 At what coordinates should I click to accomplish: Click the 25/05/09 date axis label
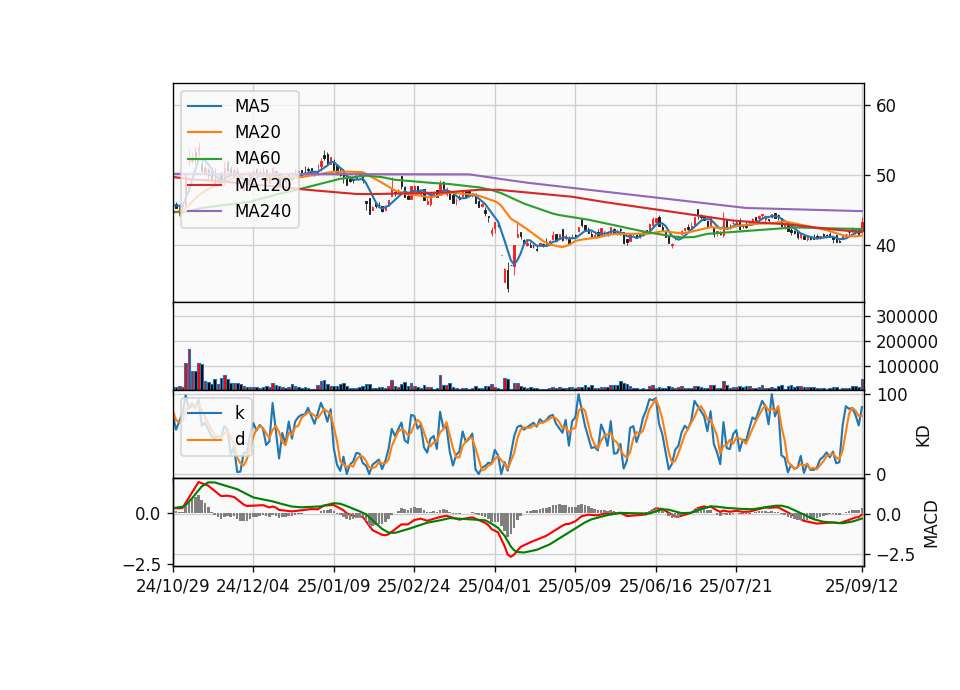[574, 586]
